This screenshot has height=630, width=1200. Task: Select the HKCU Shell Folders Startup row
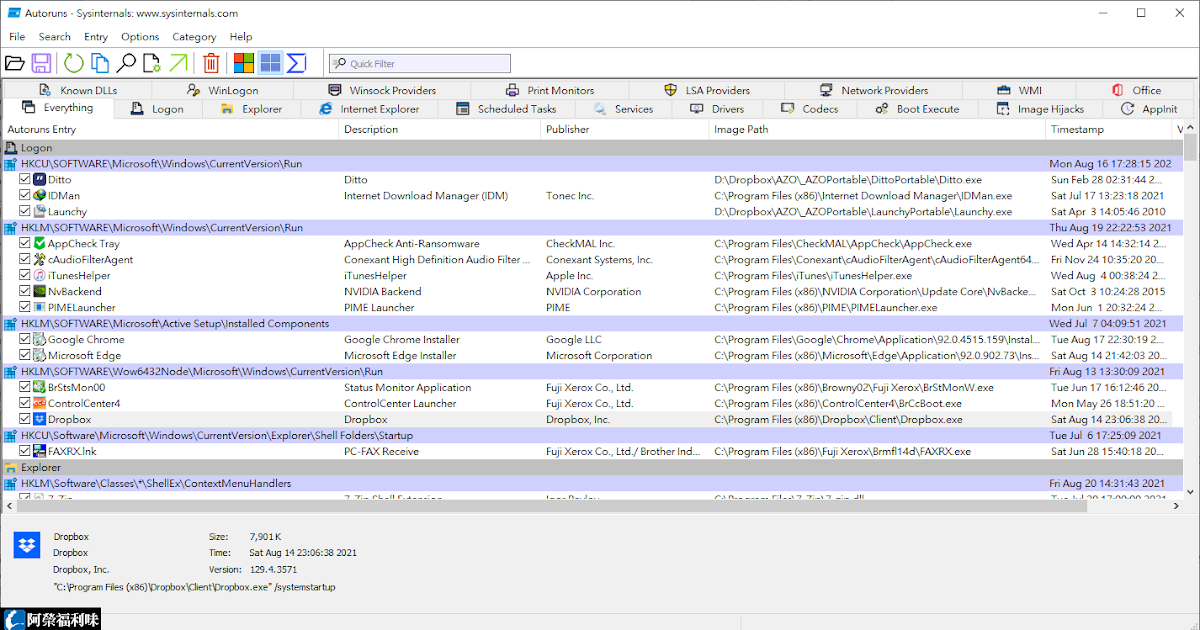click(592, 435)
